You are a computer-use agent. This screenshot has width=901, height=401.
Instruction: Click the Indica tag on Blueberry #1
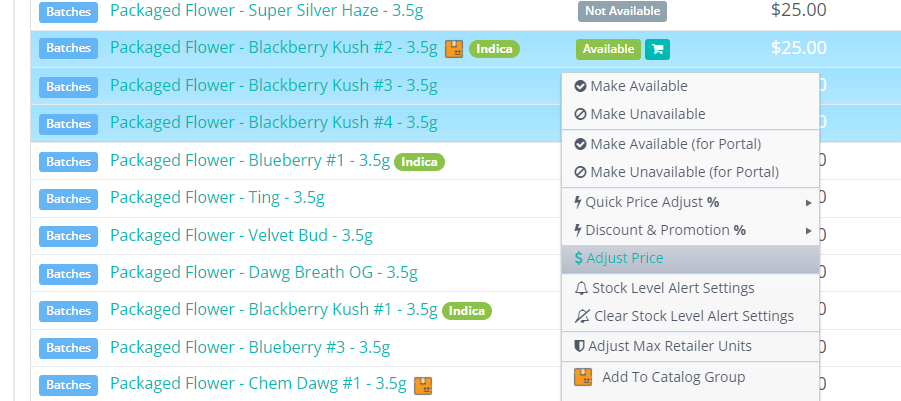pos(420,162)
